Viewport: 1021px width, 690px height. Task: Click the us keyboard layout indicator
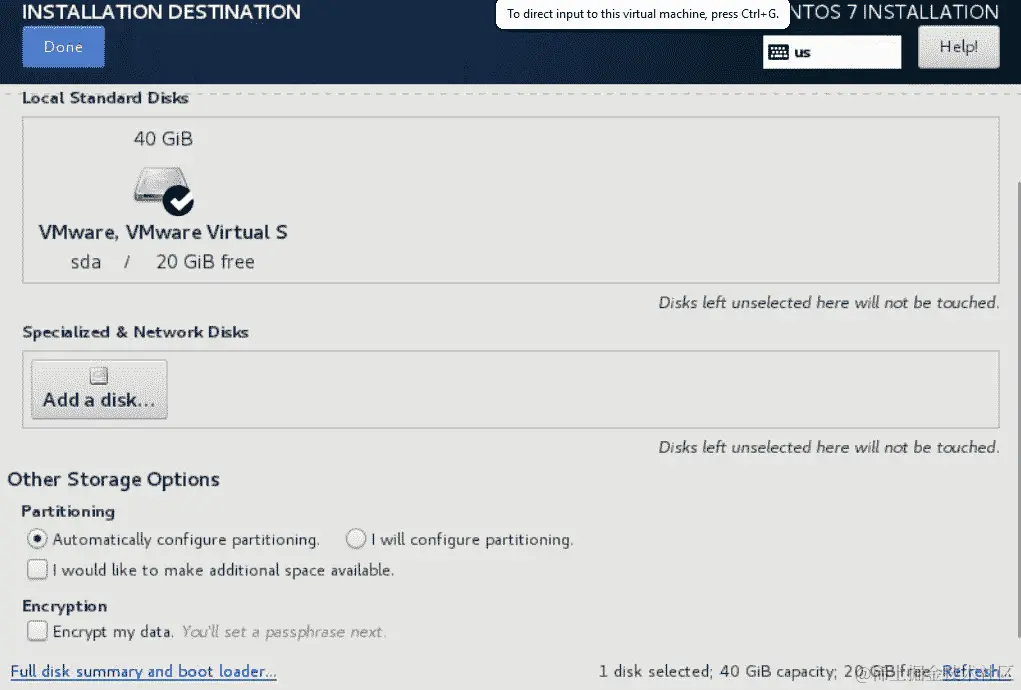pos(832,52)
